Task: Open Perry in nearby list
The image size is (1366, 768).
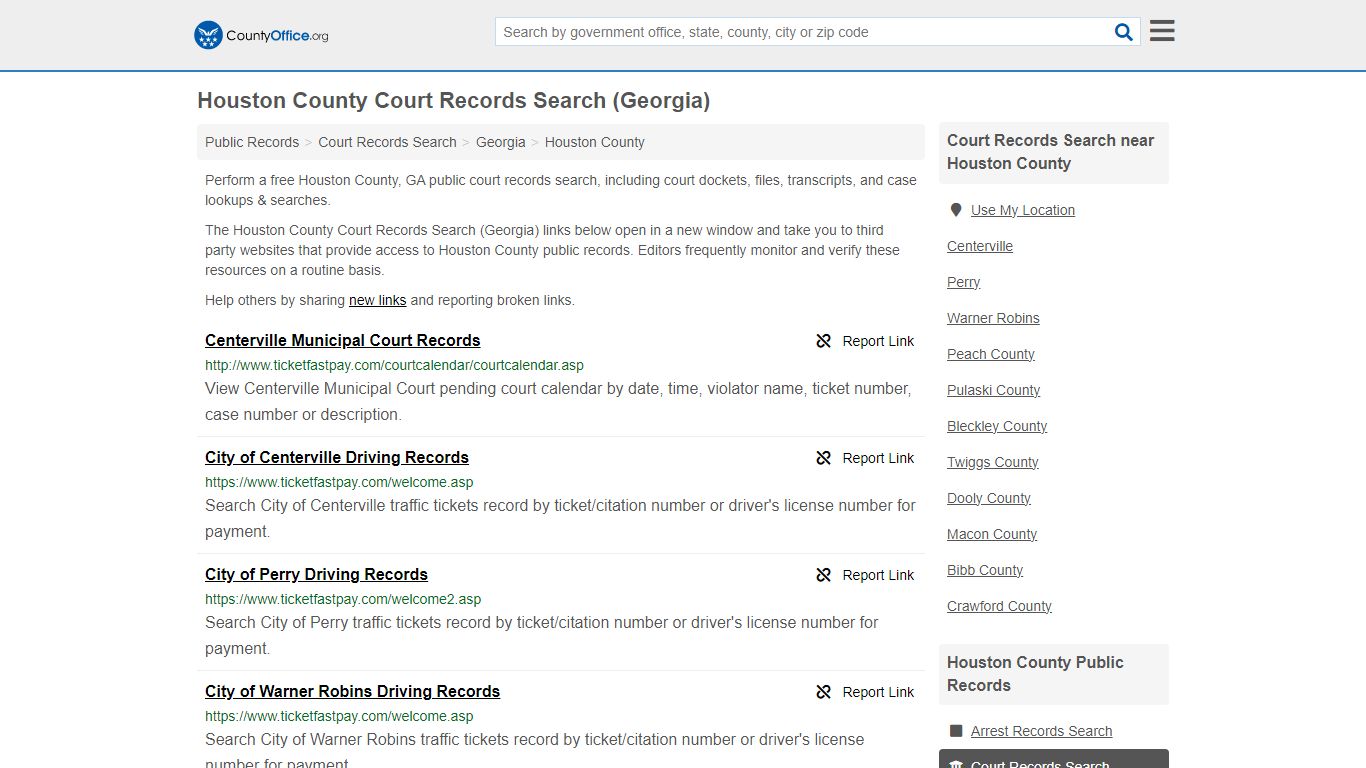Action: point(964,282)
